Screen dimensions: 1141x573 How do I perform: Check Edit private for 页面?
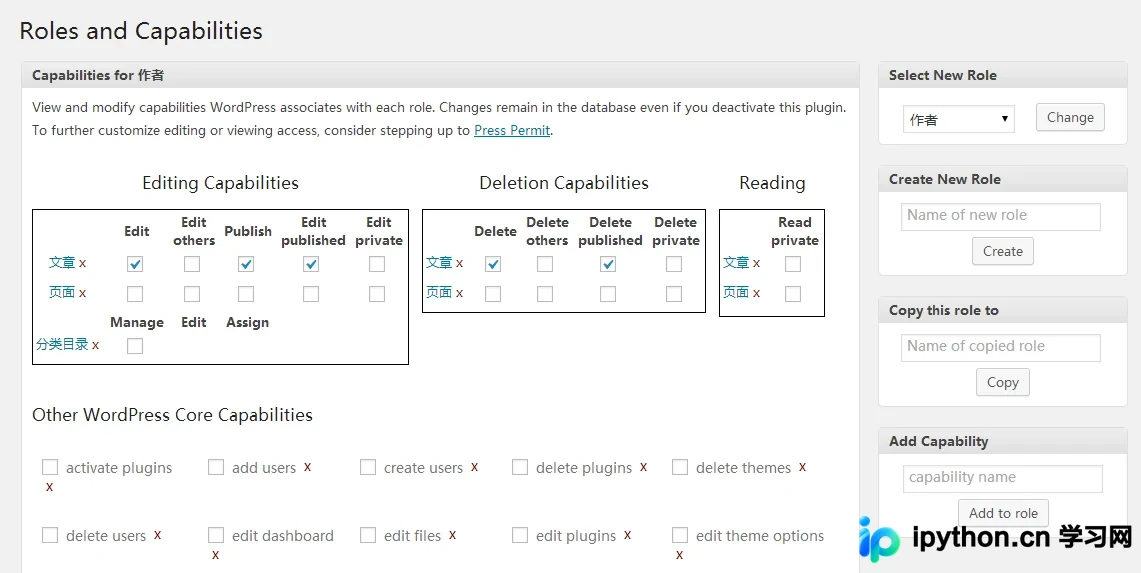376,293
